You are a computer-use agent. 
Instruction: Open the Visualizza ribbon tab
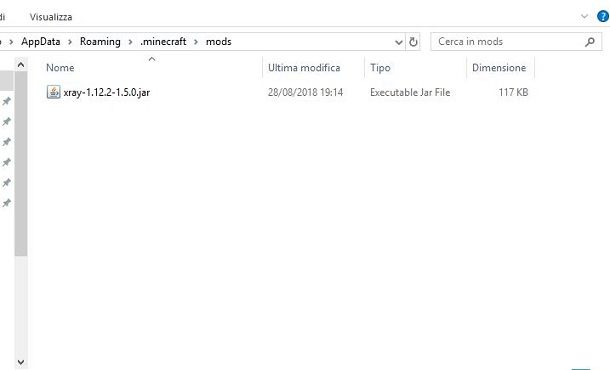coord(51,17)
